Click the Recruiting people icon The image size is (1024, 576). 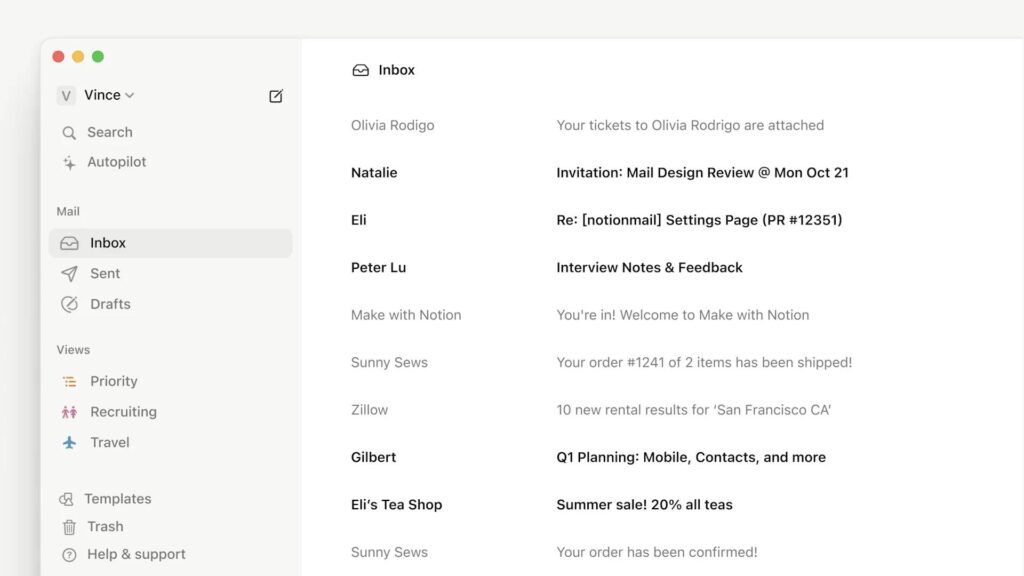tap(69, 412)
